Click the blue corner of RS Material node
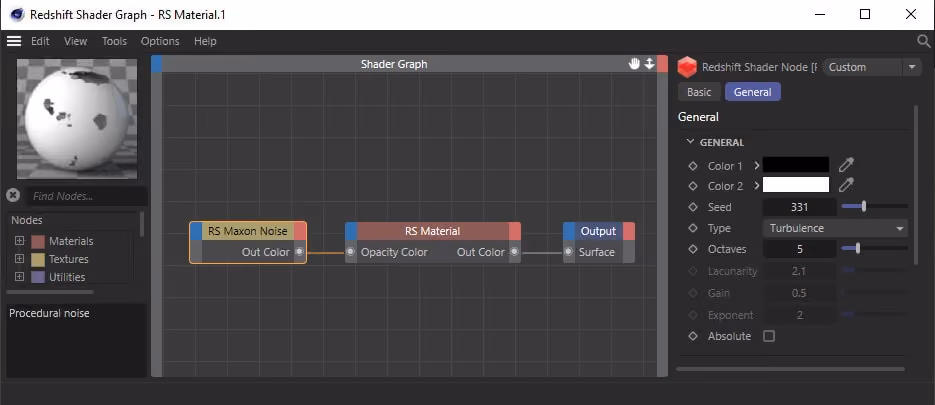The height and width of the screenshot is (405, 935). (351, 231)
